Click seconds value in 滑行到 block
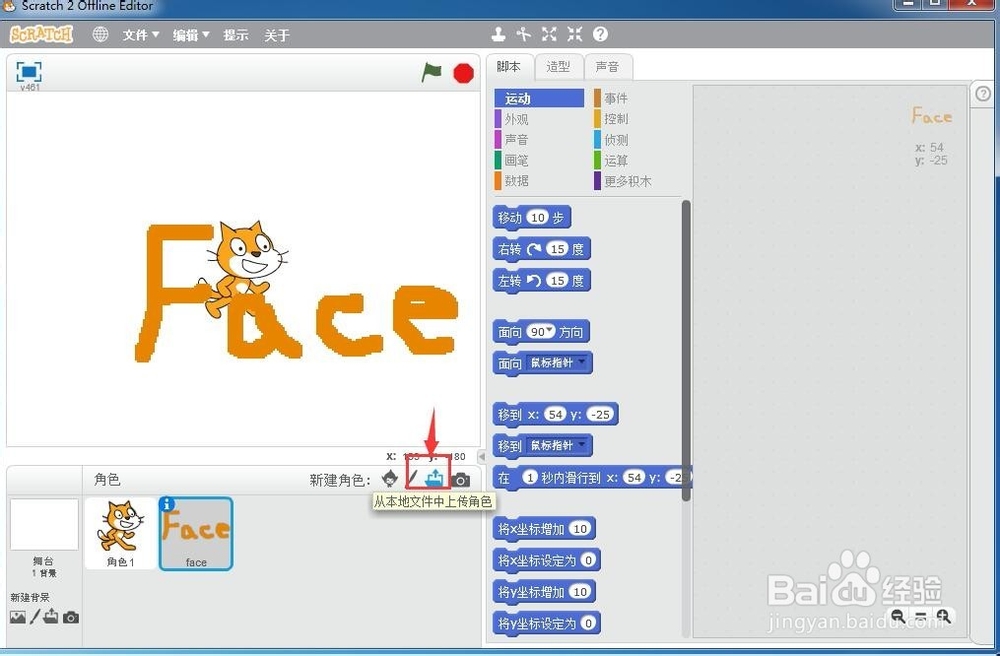Screen dimensions: 1000x656 point(530,477)
